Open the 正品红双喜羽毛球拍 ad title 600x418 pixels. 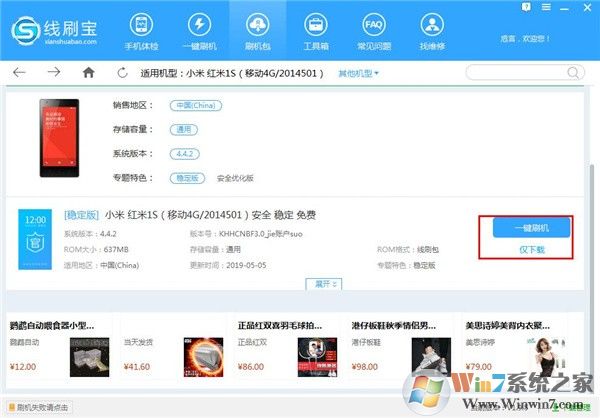(x=280, y=326)
